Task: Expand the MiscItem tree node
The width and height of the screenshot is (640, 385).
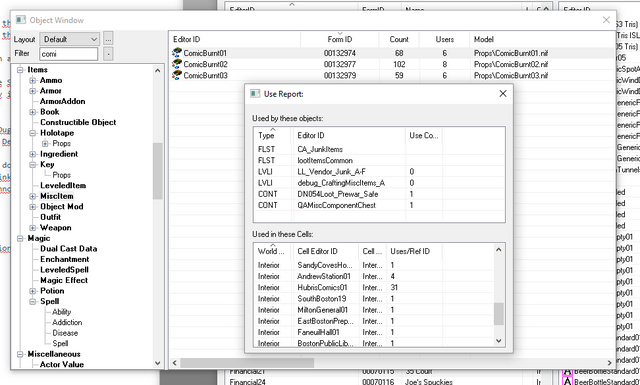Action: [33, 196]
